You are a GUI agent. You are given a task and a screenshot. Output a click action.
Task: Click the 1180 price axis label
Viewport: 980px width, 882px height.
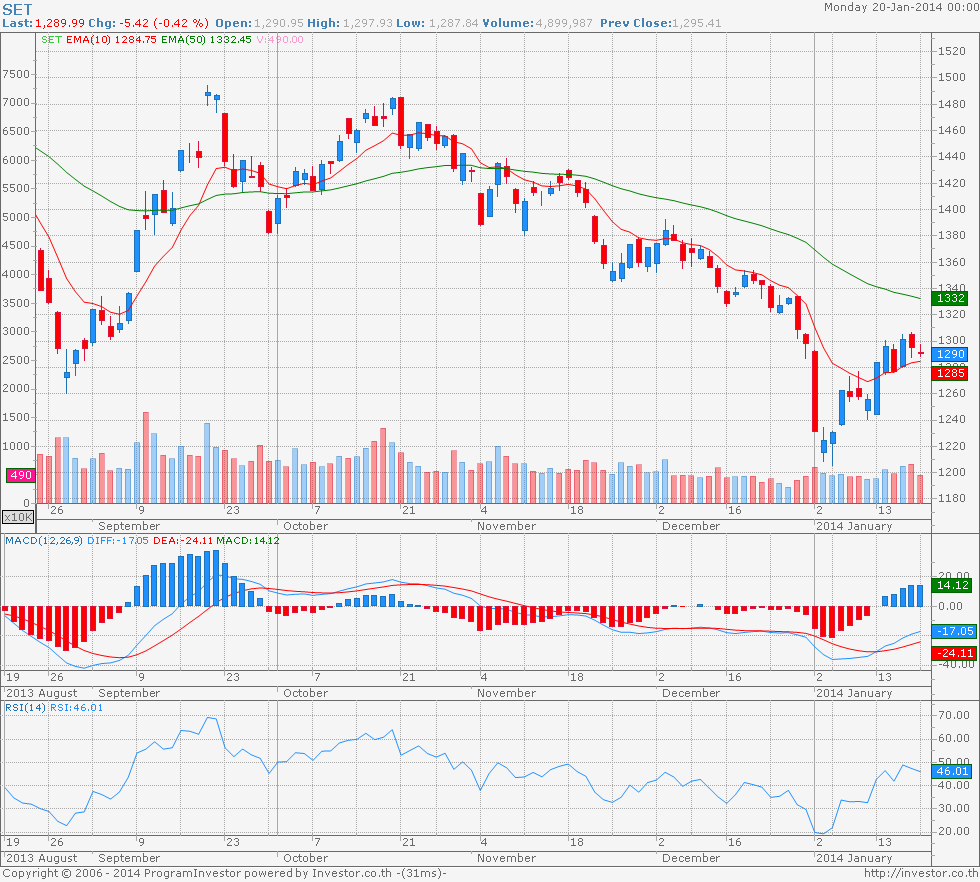951,499
